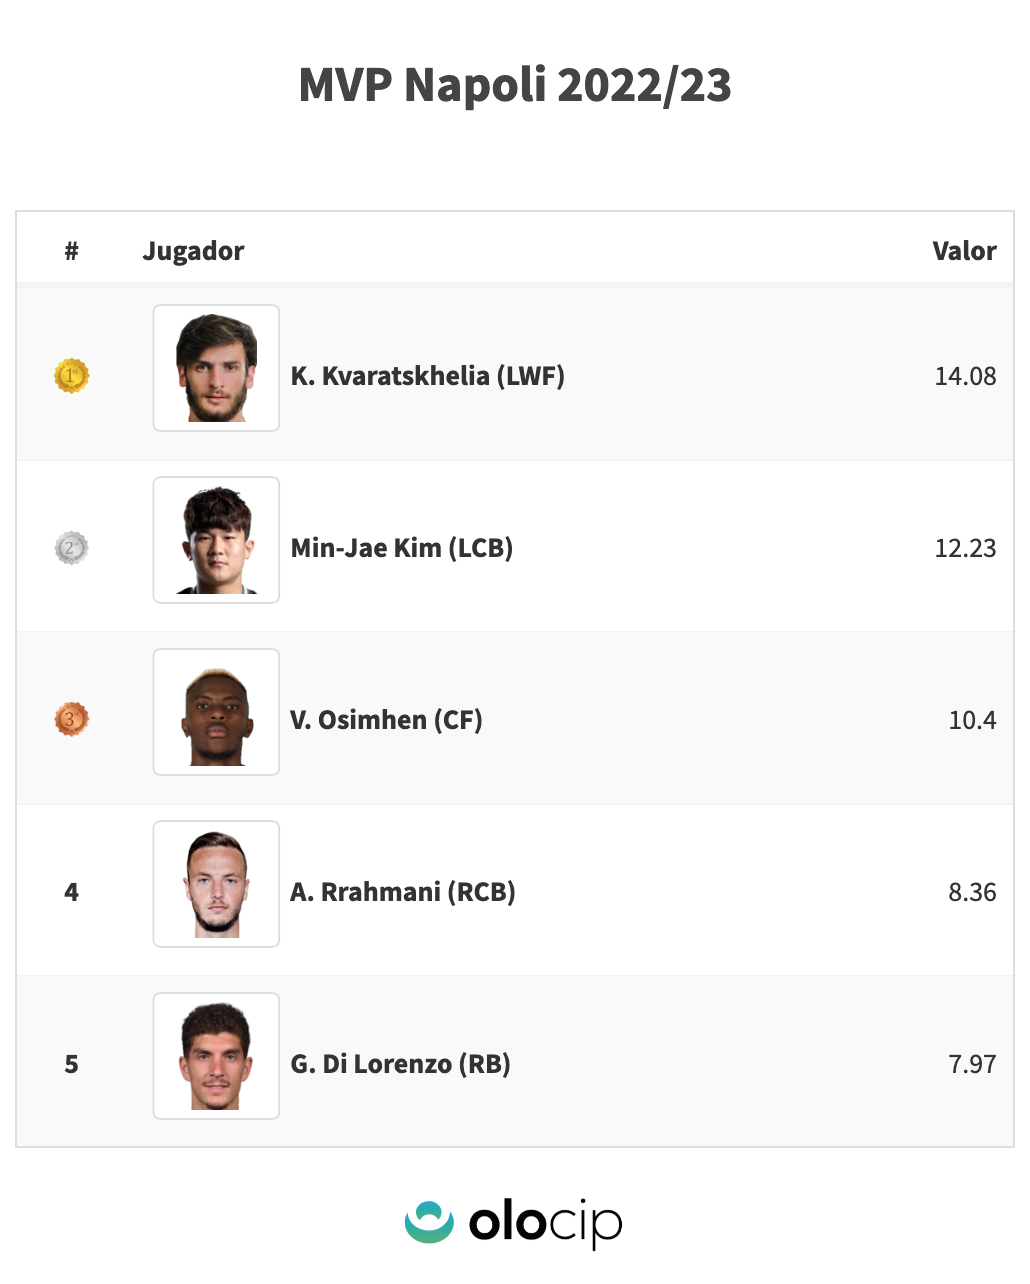Click the rank number 5

71,1064
